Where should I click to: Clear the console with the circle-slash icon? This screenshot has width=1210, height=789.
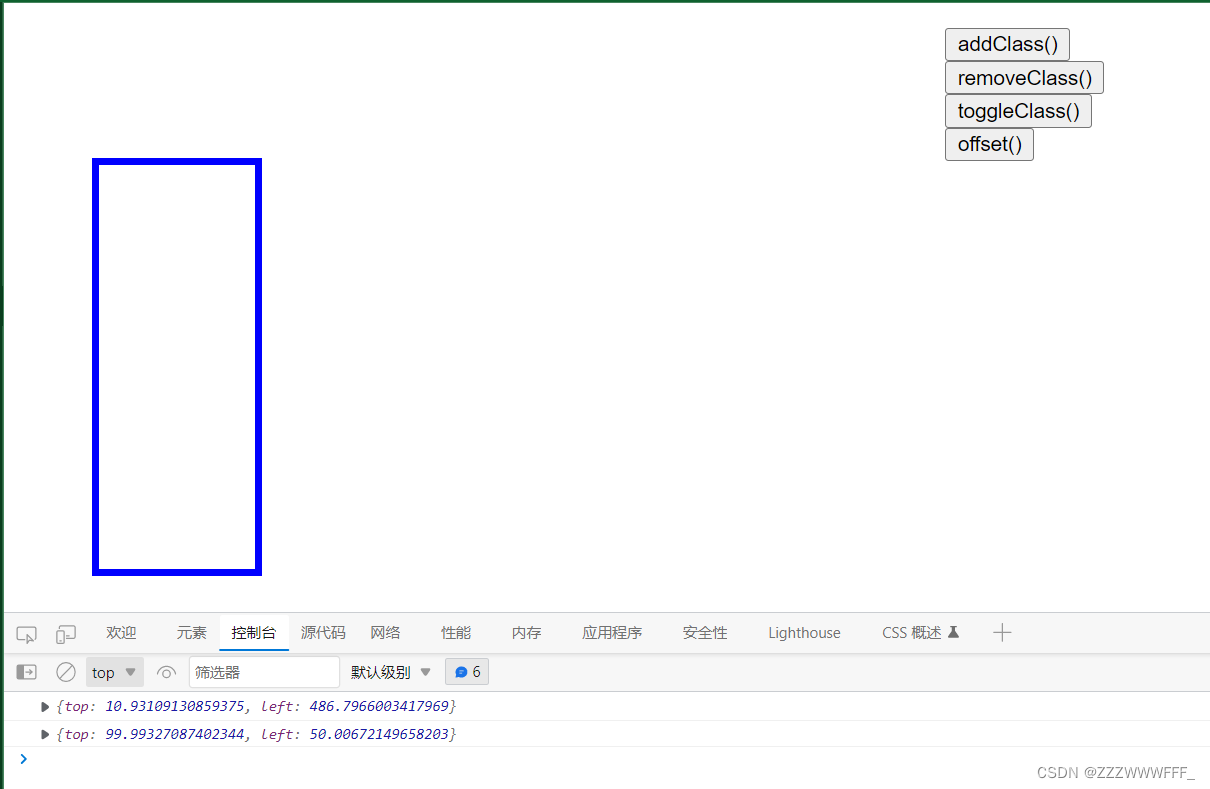coord(66,671)
